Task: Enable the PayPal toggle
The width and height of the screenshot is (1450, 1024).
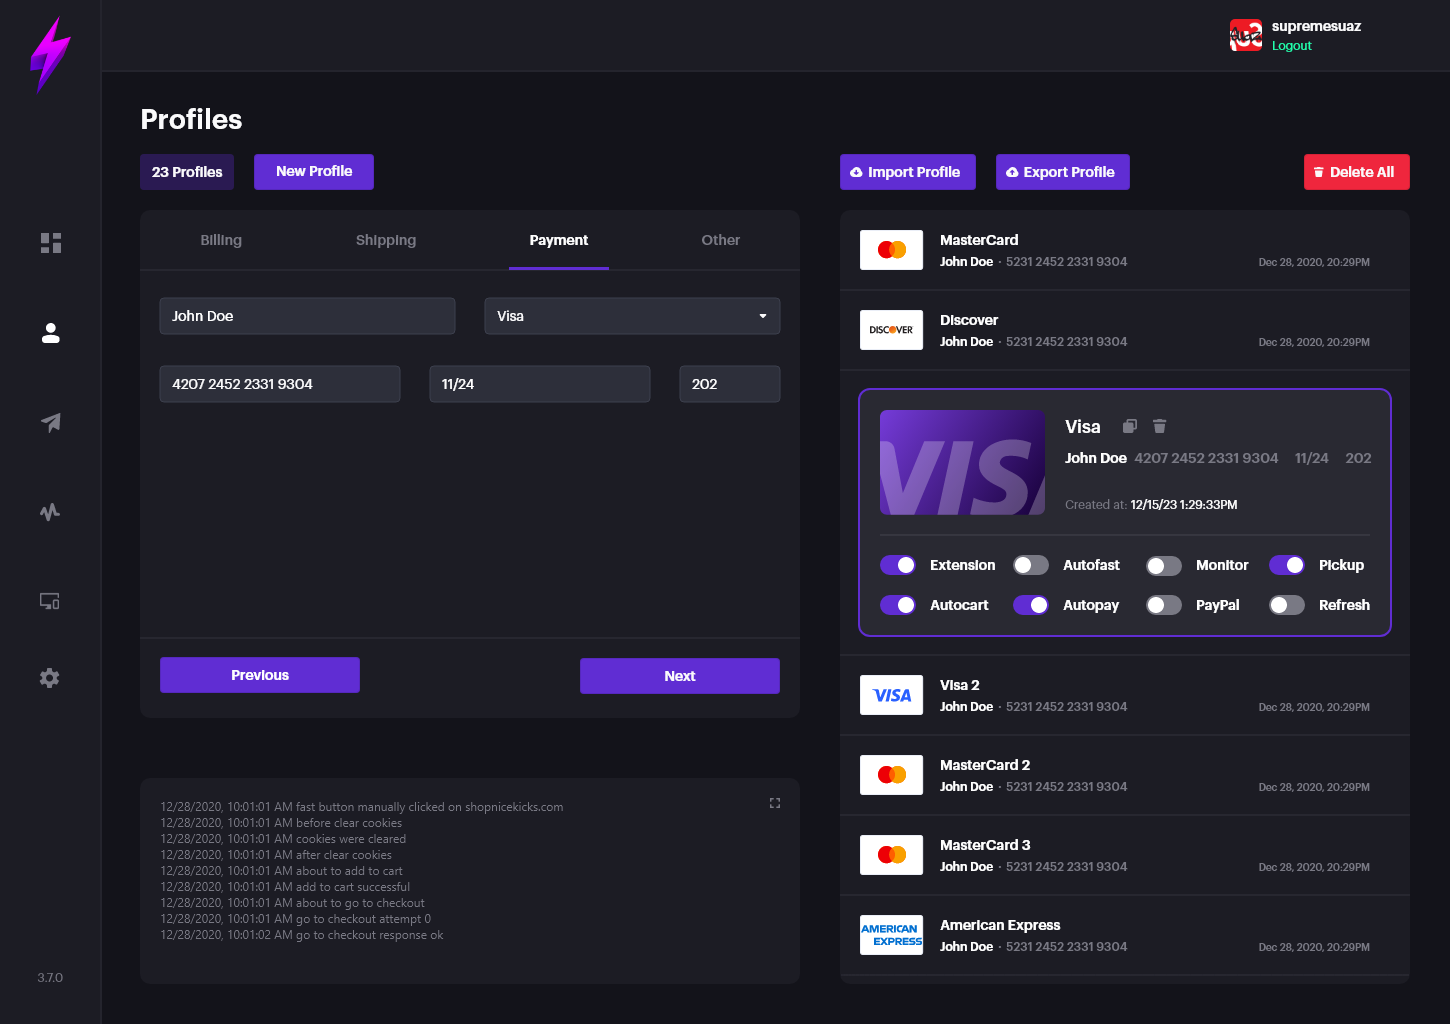Action: (1164, 605)
